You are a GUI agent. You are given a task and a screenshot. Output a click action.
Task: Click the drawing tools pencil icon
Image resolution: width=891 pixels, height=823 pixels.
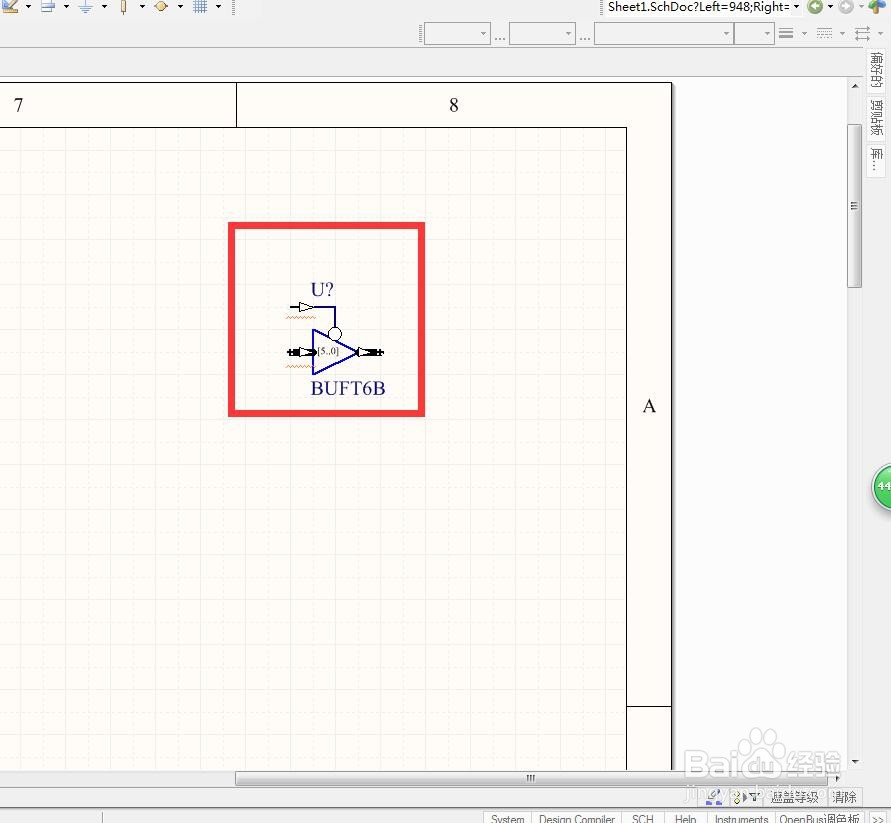[10, 6]
